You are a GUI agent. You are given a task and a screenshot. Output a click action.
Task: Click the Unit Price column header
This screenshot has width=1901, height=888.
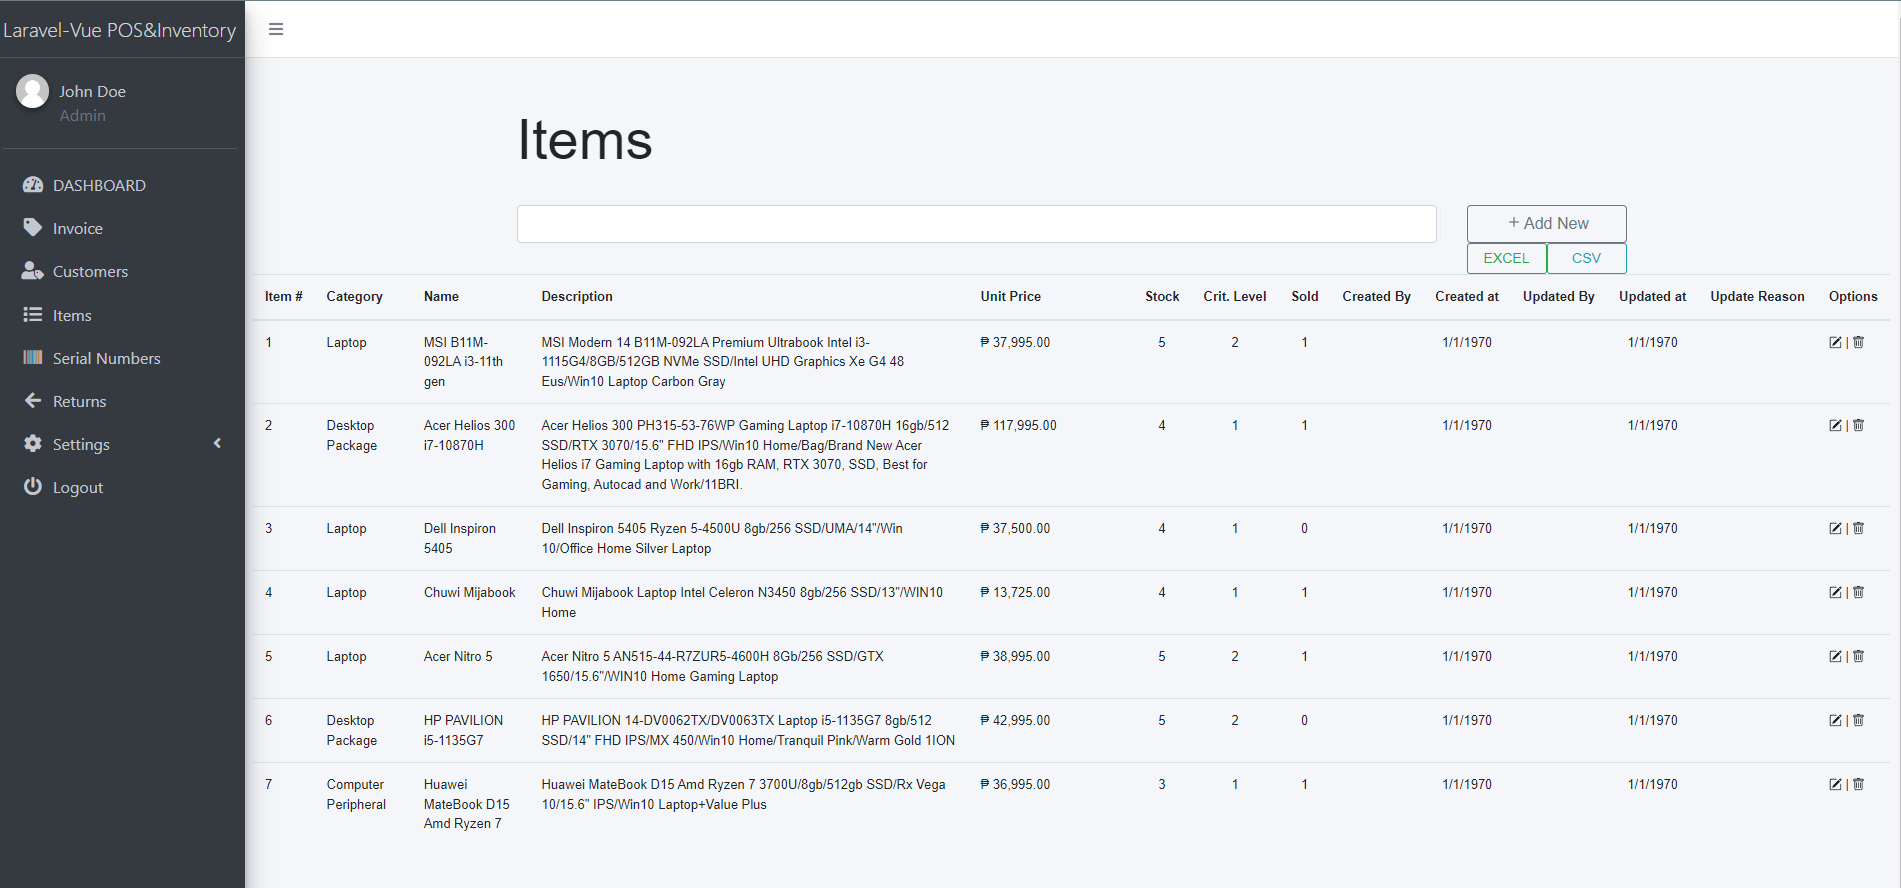pyautogui.click(x=1010, y=296)
